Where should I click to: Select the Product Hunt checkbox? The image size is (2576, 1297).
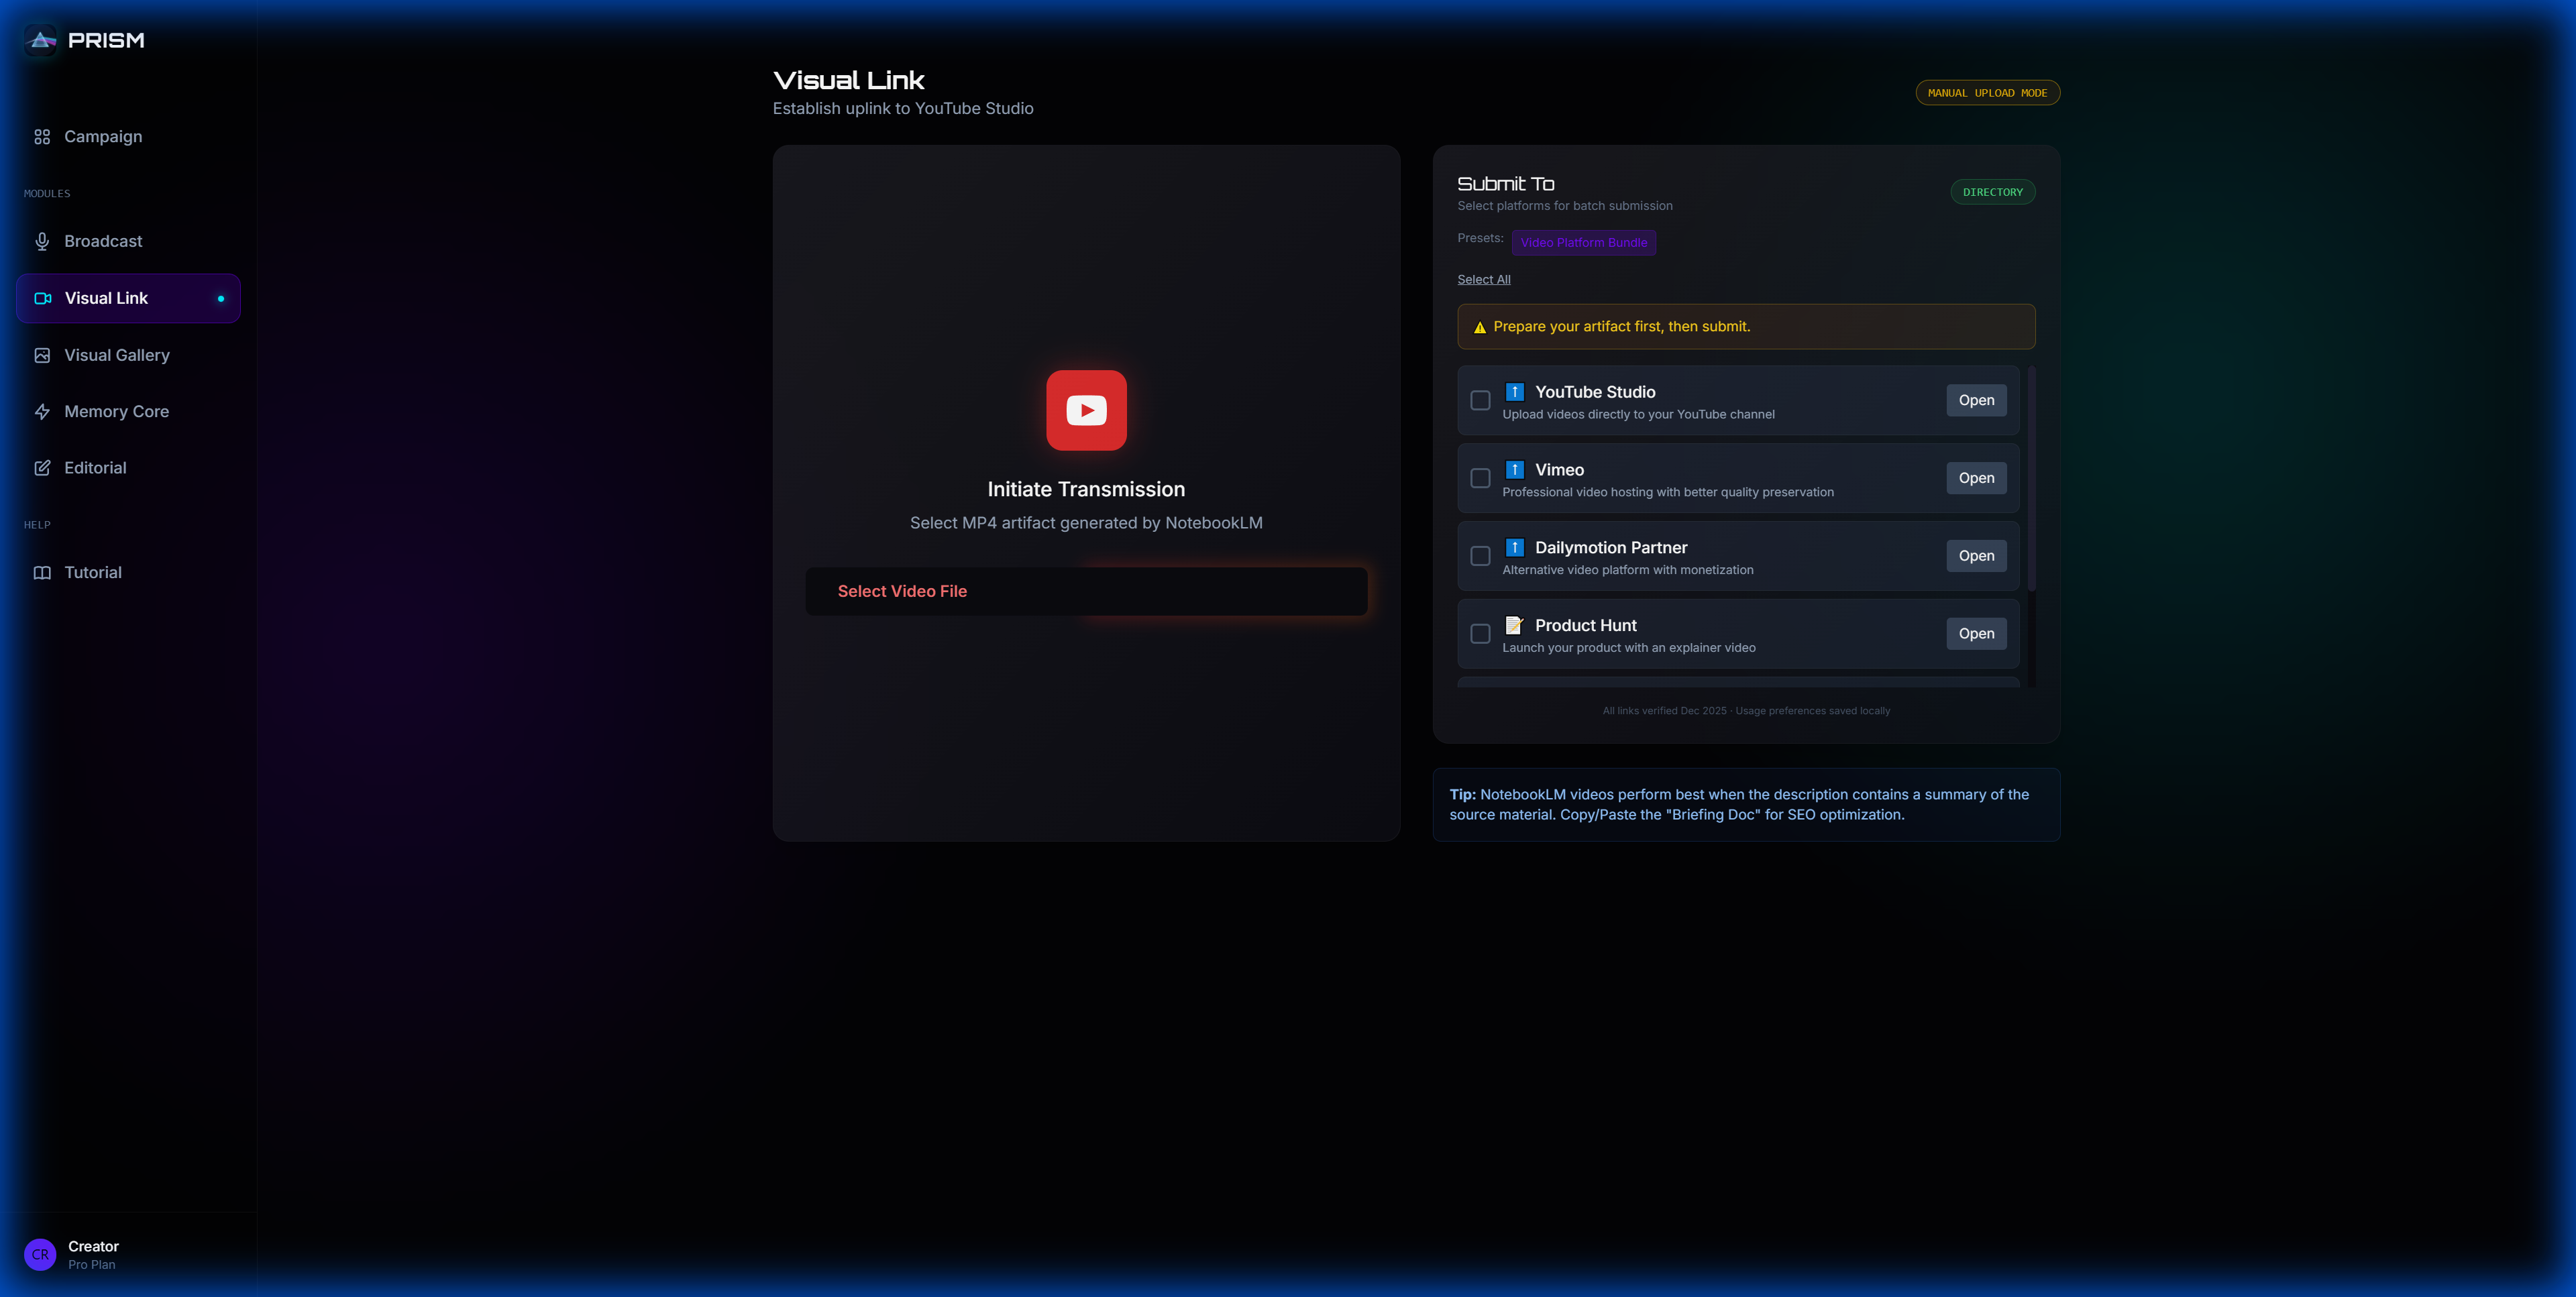coord(1480,634)
